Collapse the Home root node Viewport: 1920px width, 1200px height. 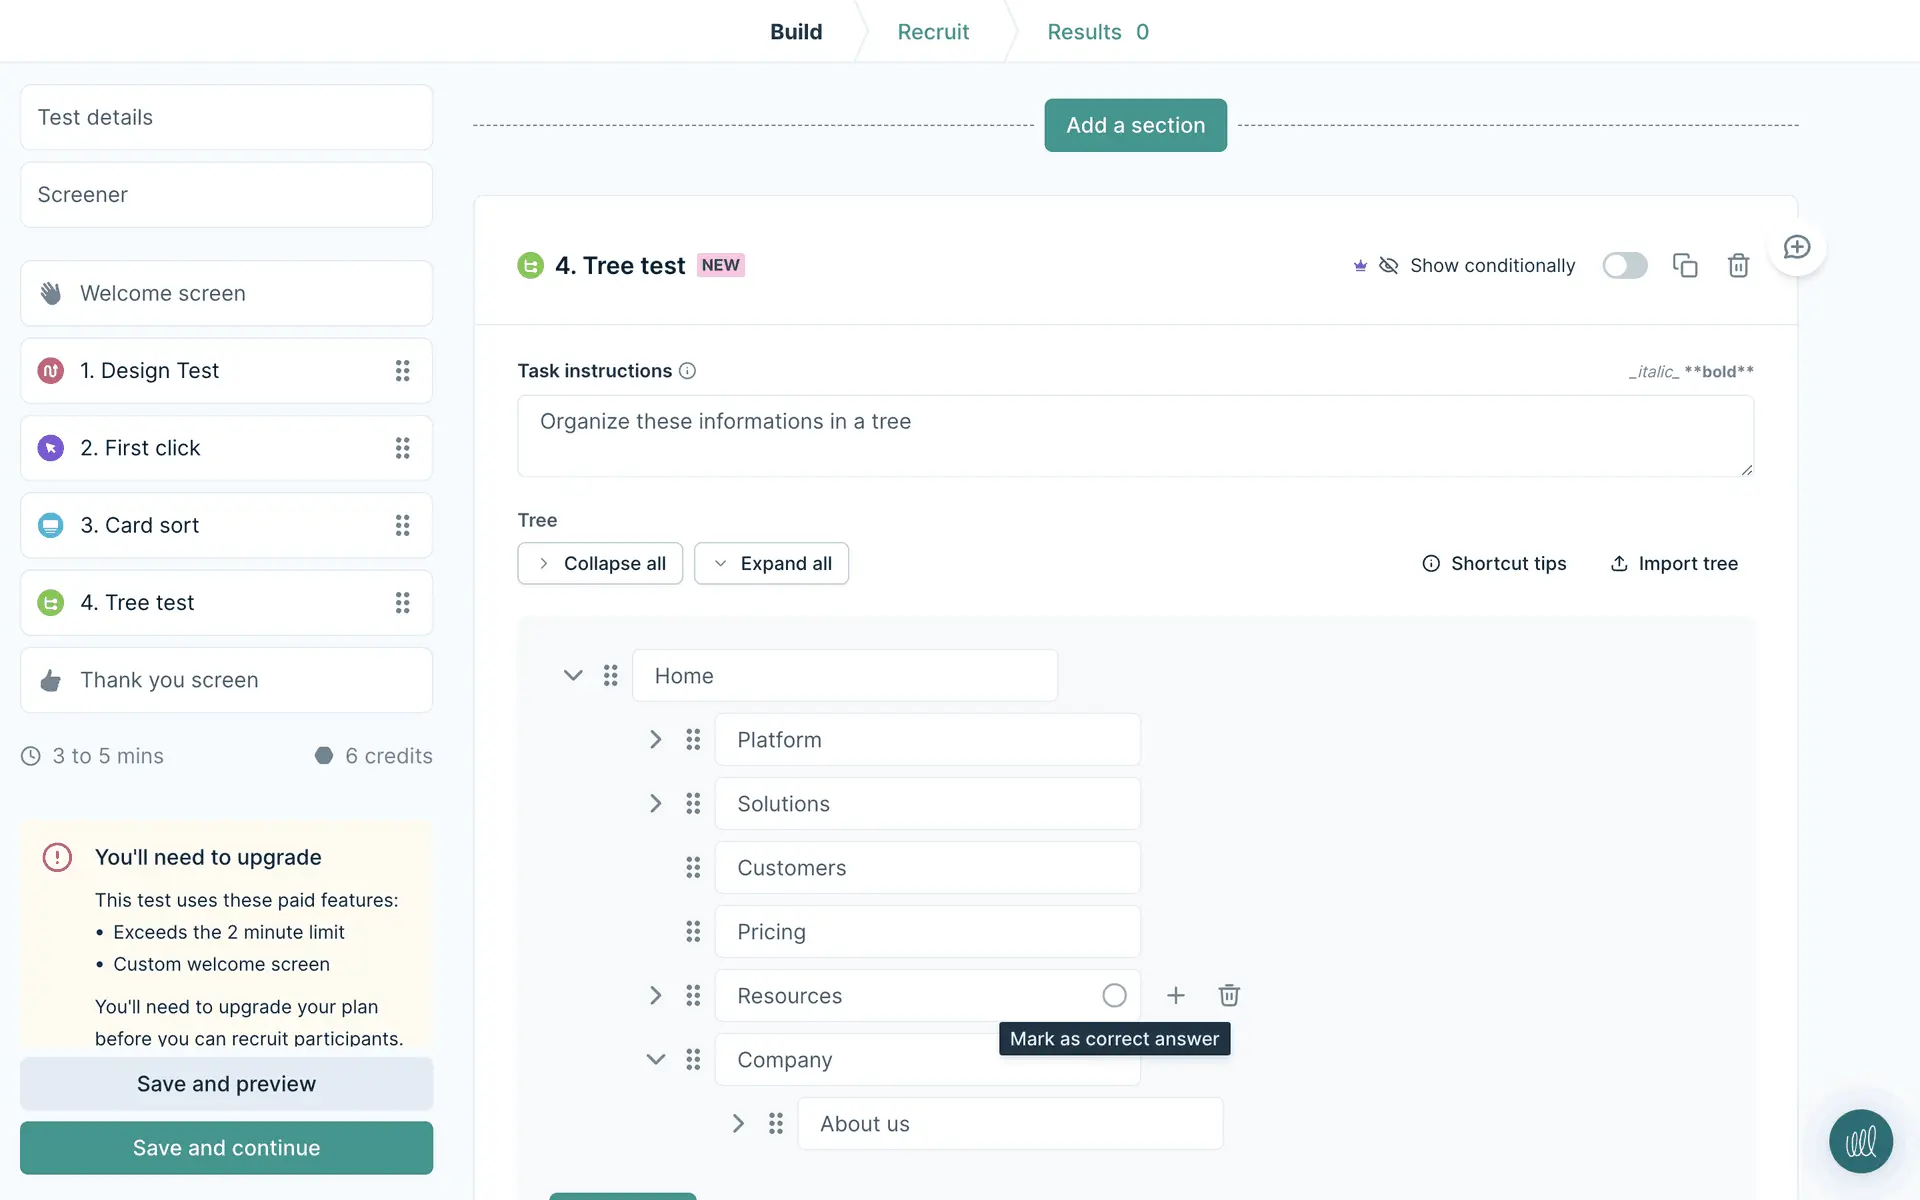(x=573, y=676)
